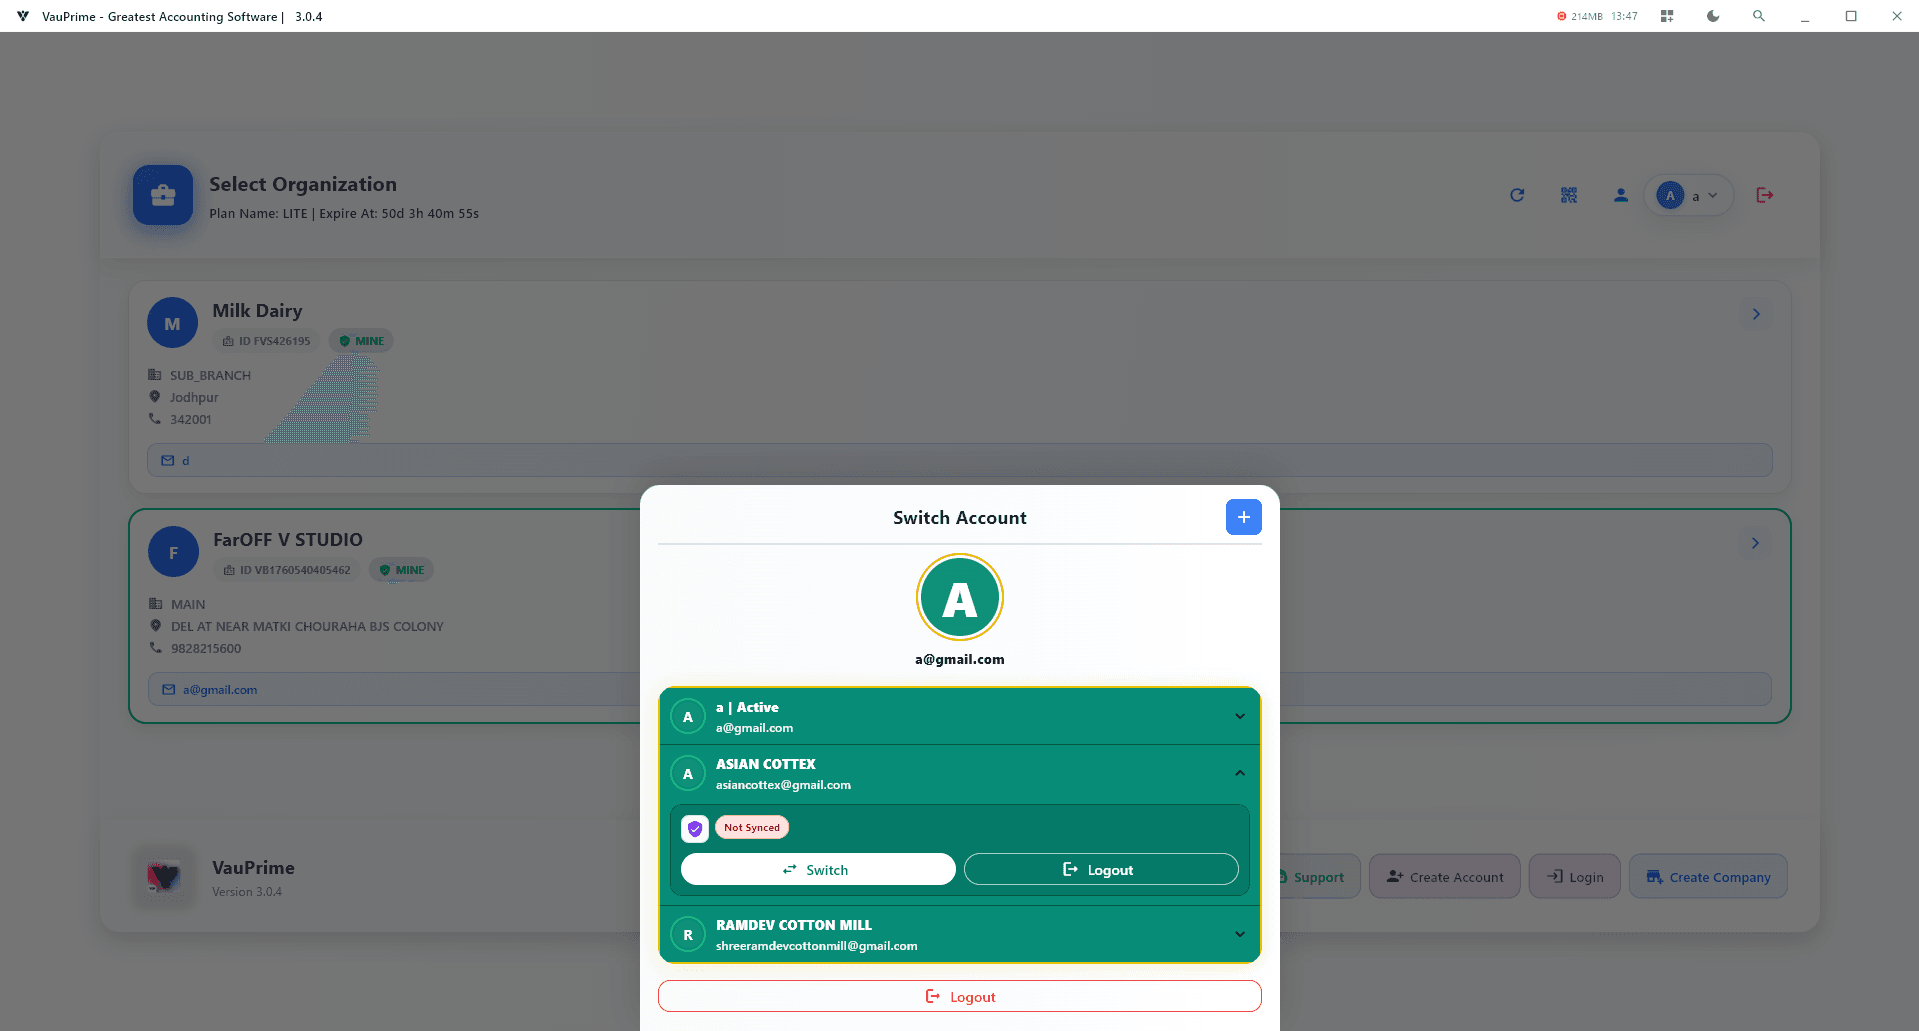The width and height of the screenshot is (1919, 1031).
Task: Click the red sign-out icon in the header
Action: click(x=1765, y=195)
